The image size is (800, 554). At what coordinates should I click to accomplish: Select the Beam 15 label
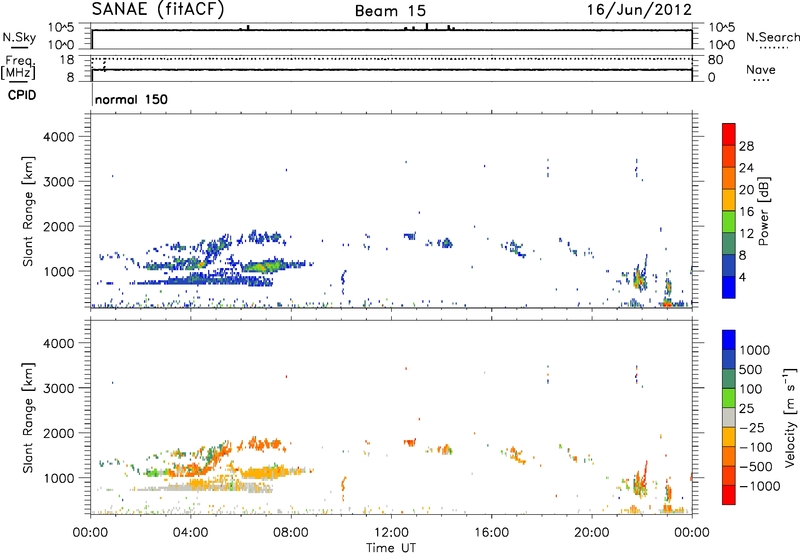click(390, 11)
